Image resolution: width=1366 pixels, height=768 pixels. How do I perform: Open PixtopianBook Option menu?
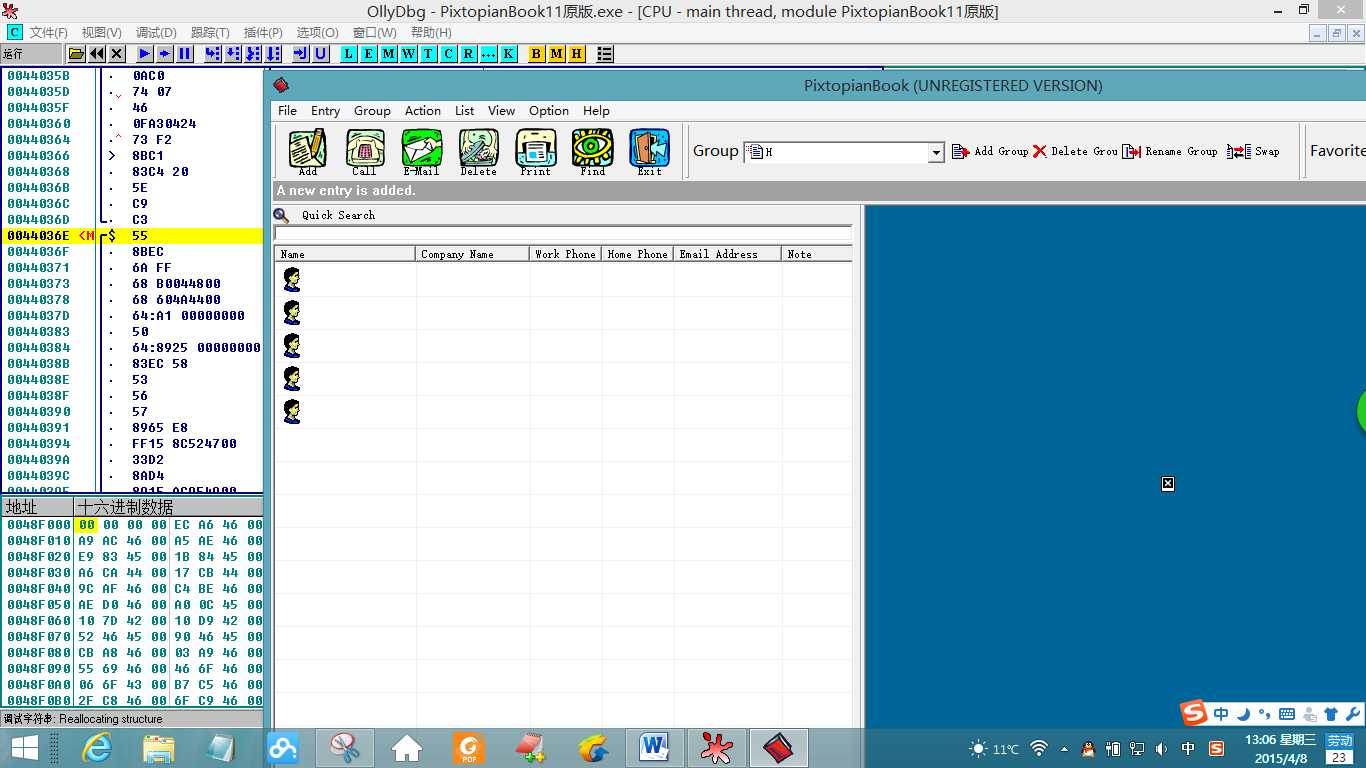[x=549, y=111]
